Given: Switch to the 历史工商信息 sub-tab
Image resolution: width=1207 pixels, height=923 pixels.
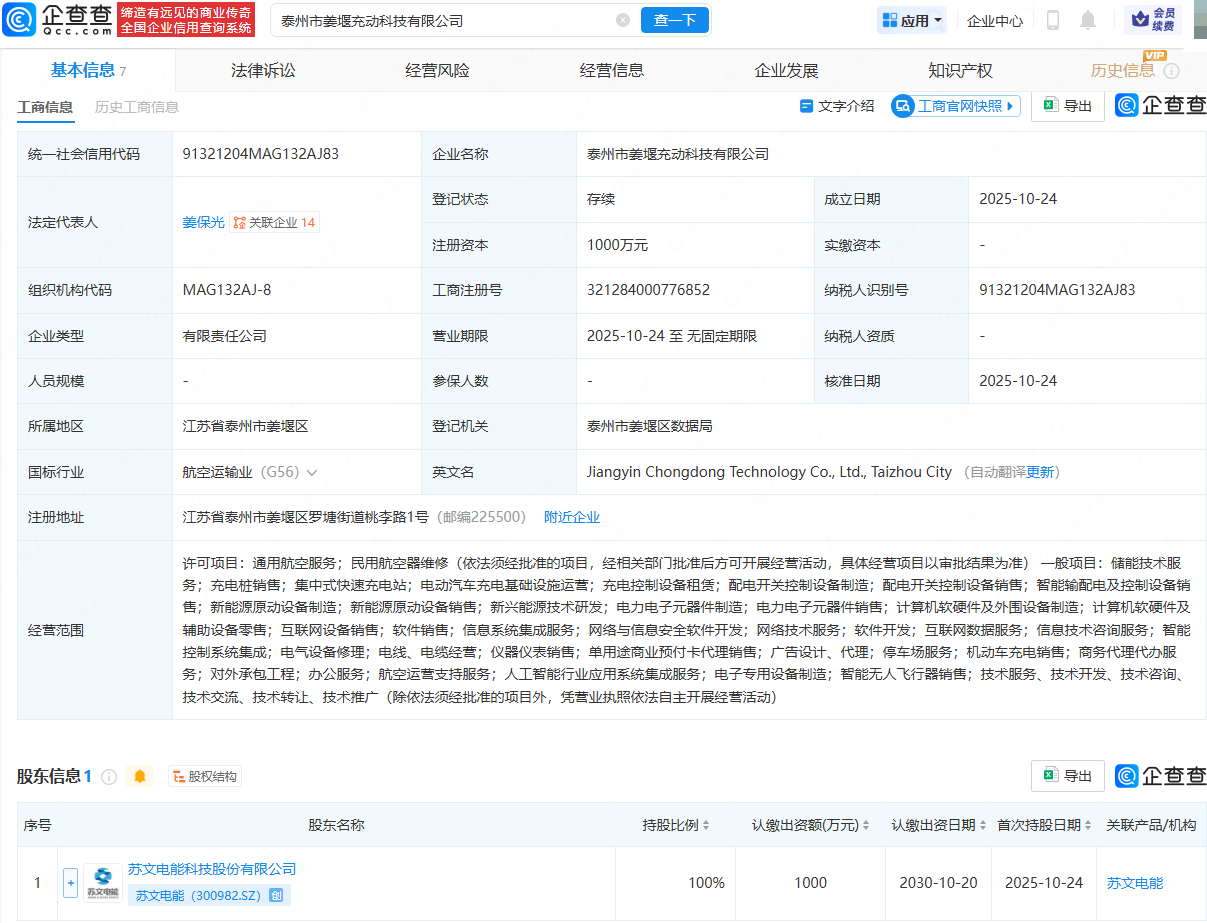Looking at the screenshot, I should [136, 107].
